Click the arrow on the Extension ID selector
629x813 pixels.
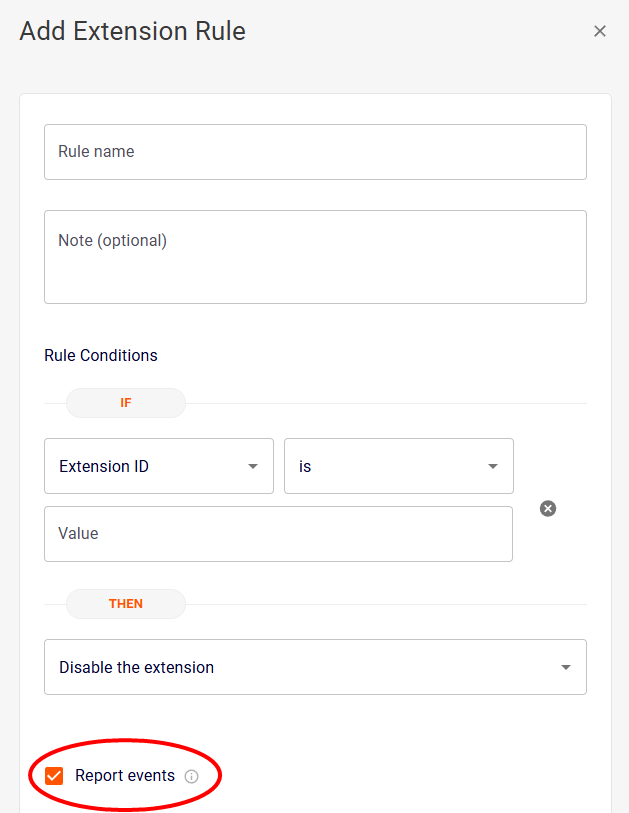253,467
